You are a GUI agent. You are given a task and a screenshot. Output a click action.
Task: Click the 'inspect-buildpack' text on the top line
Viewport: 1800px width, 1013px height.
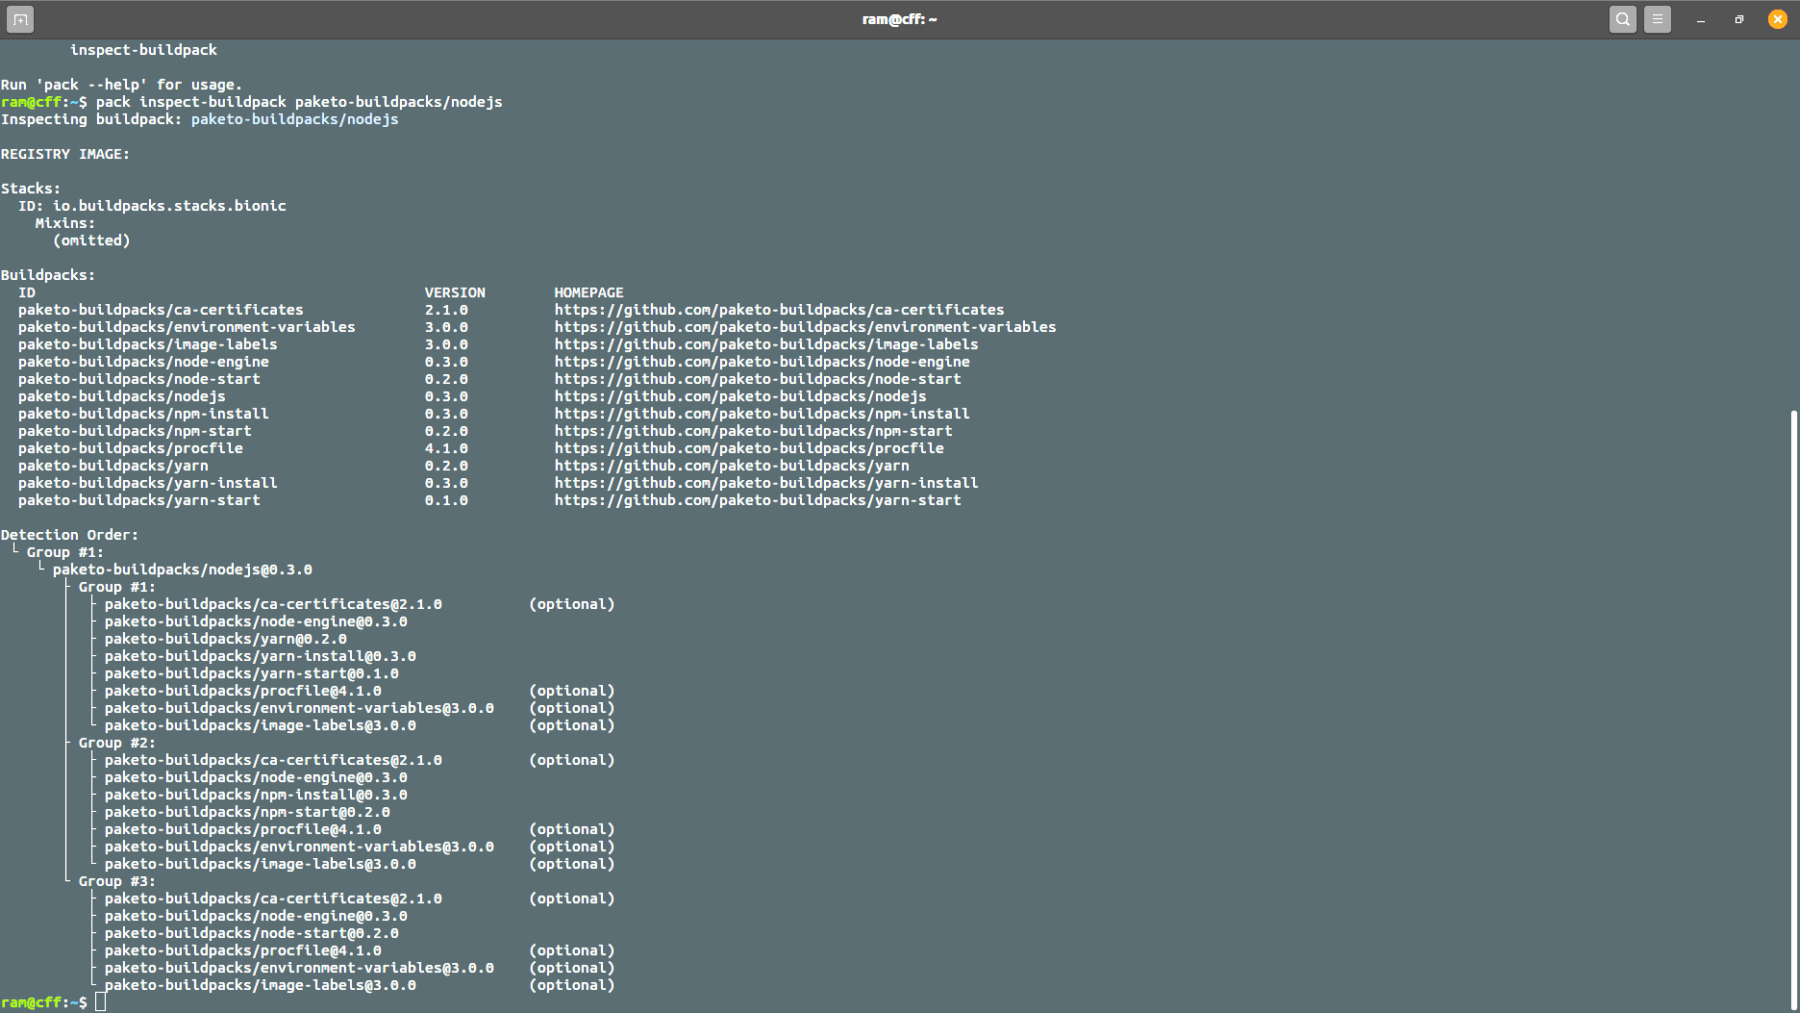pos(143,50)
